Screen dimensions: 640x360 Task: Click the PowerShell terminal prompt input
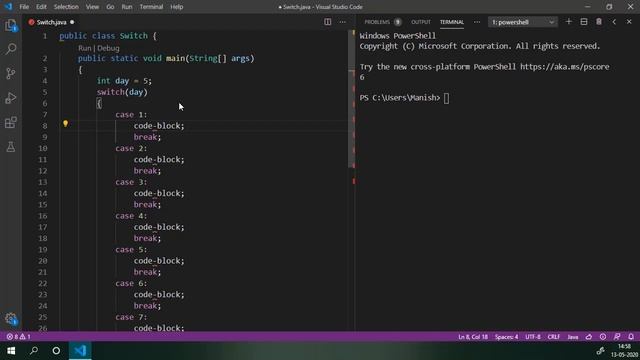(x=446, y=98)
